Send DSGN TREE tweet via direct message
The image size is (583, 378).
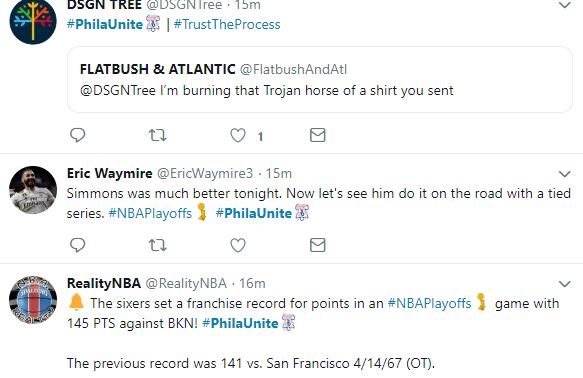[318, 135]
